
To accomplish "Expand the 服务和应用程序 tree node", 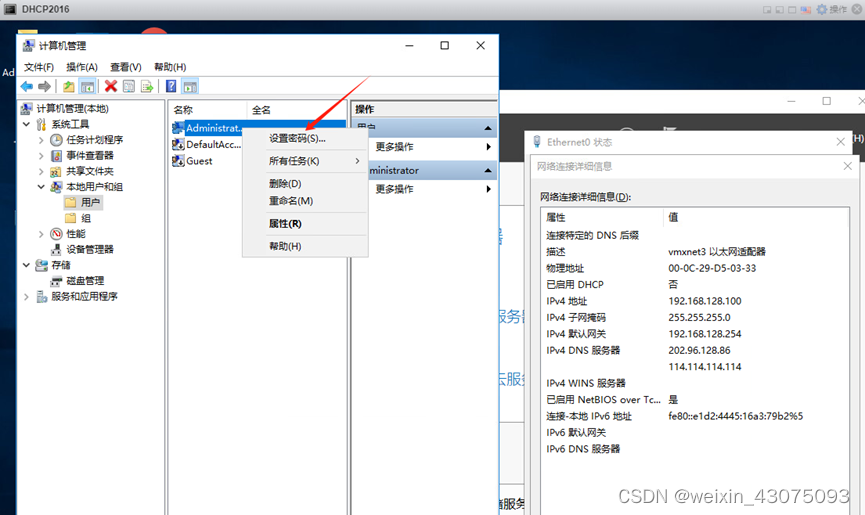I will pos(26,297).
